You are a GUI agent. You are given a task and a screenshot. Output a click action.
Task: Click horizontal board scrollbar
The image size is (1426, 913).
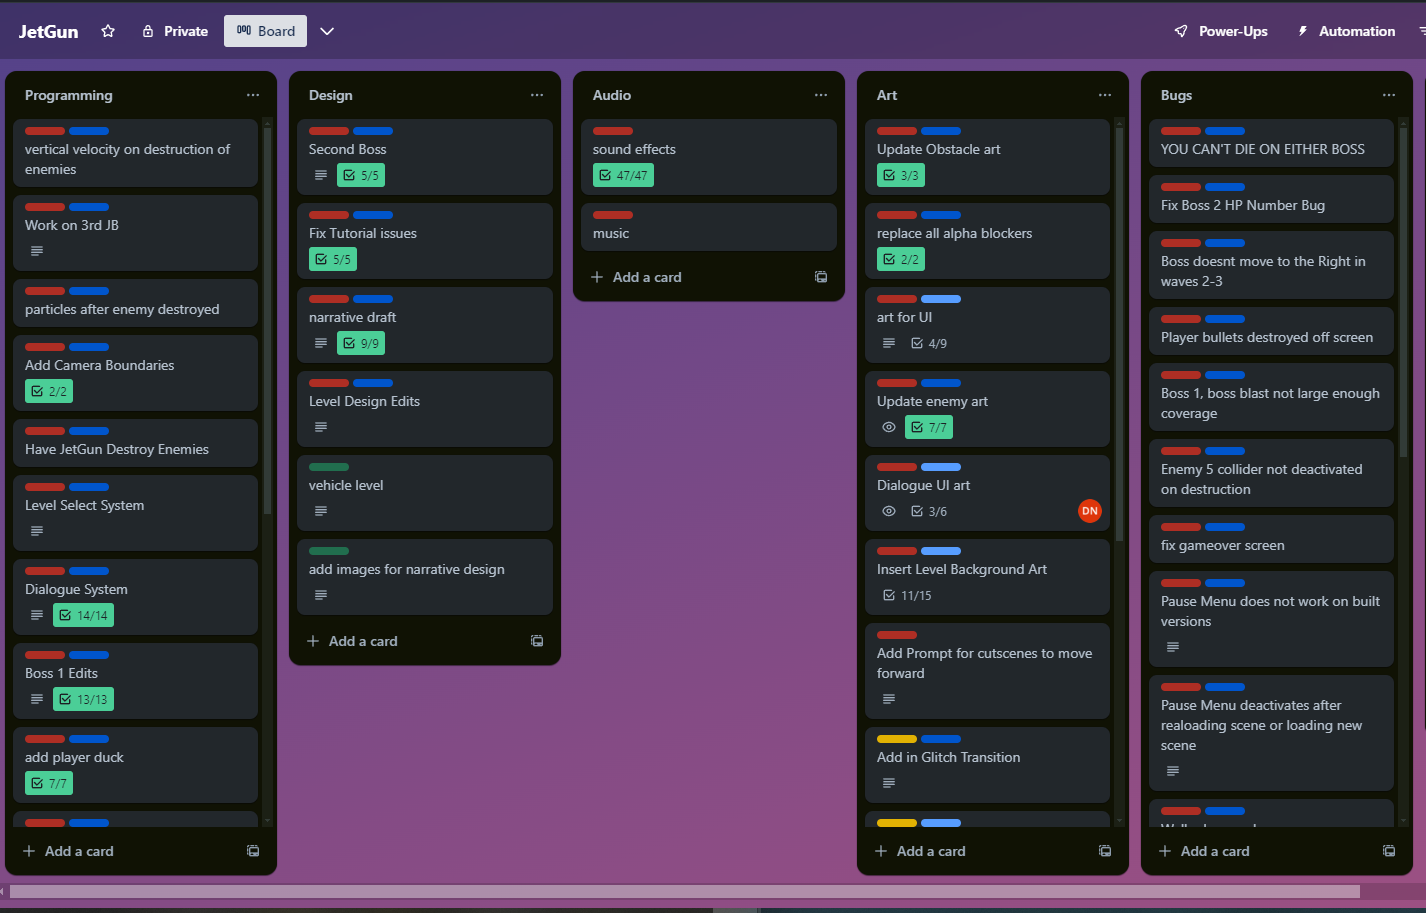[685, 891]
